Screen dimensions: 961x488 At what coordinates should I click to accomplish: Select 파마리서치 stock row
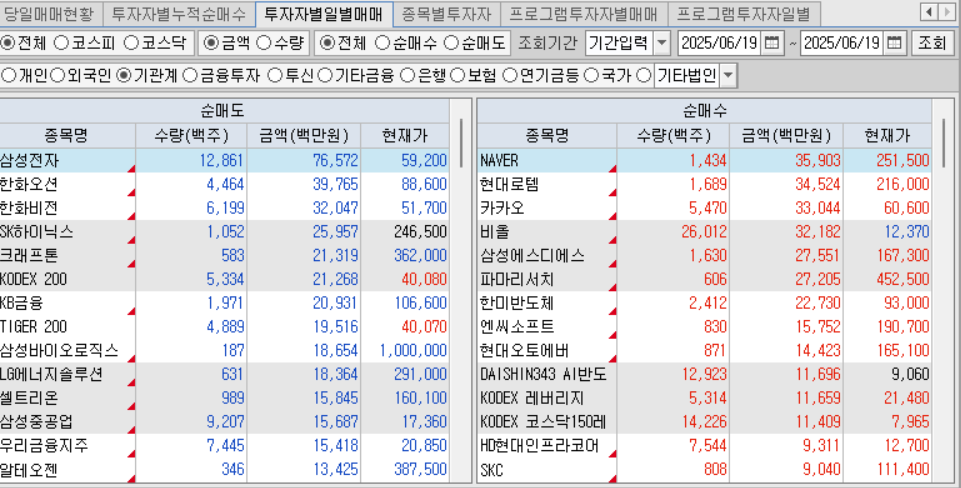click(x=704, y=280)
